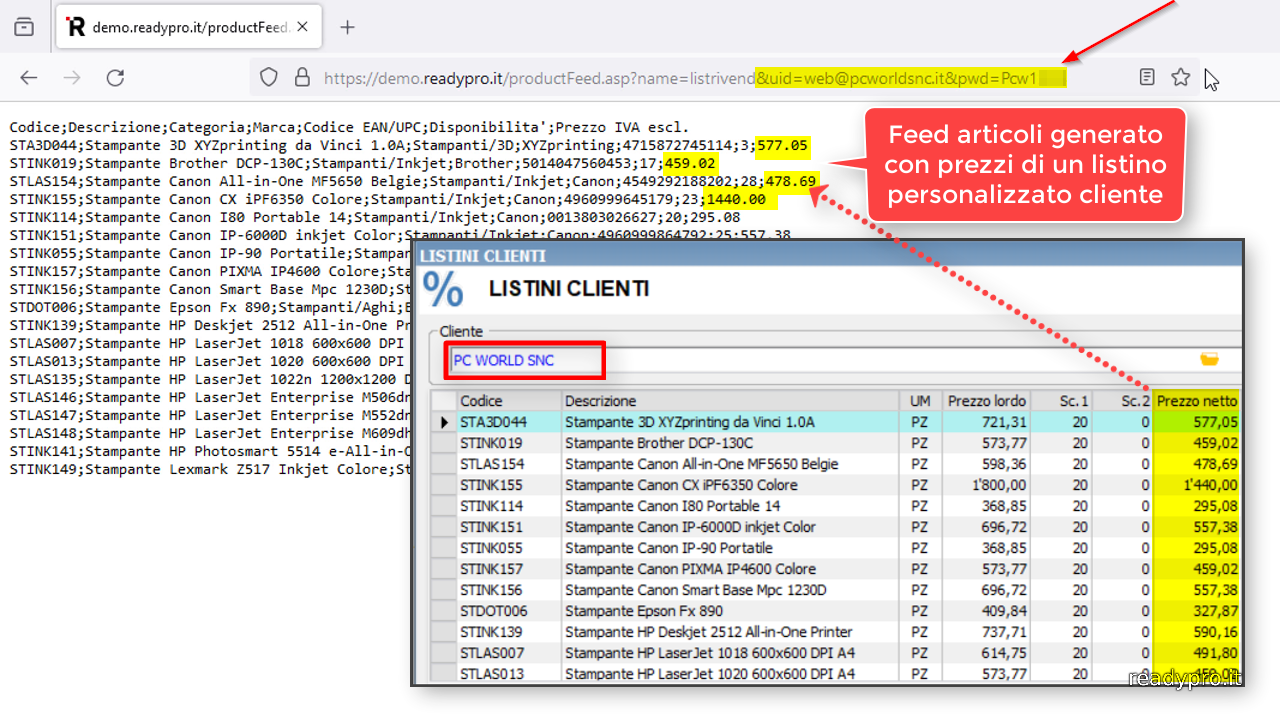
Task: Open the Firefox recent browsing view icon
Action: tap(24, 27)
